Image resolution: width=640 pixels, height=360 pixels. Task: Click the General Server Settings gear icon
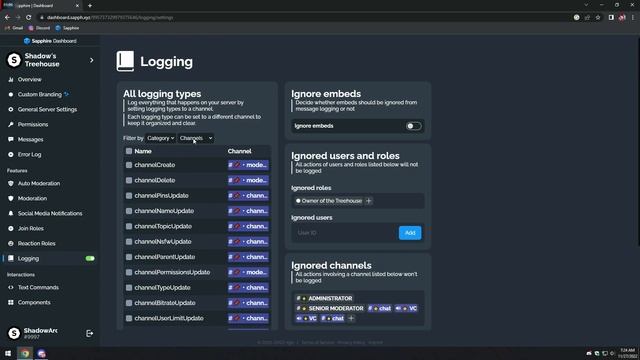(x=11, y=109)
